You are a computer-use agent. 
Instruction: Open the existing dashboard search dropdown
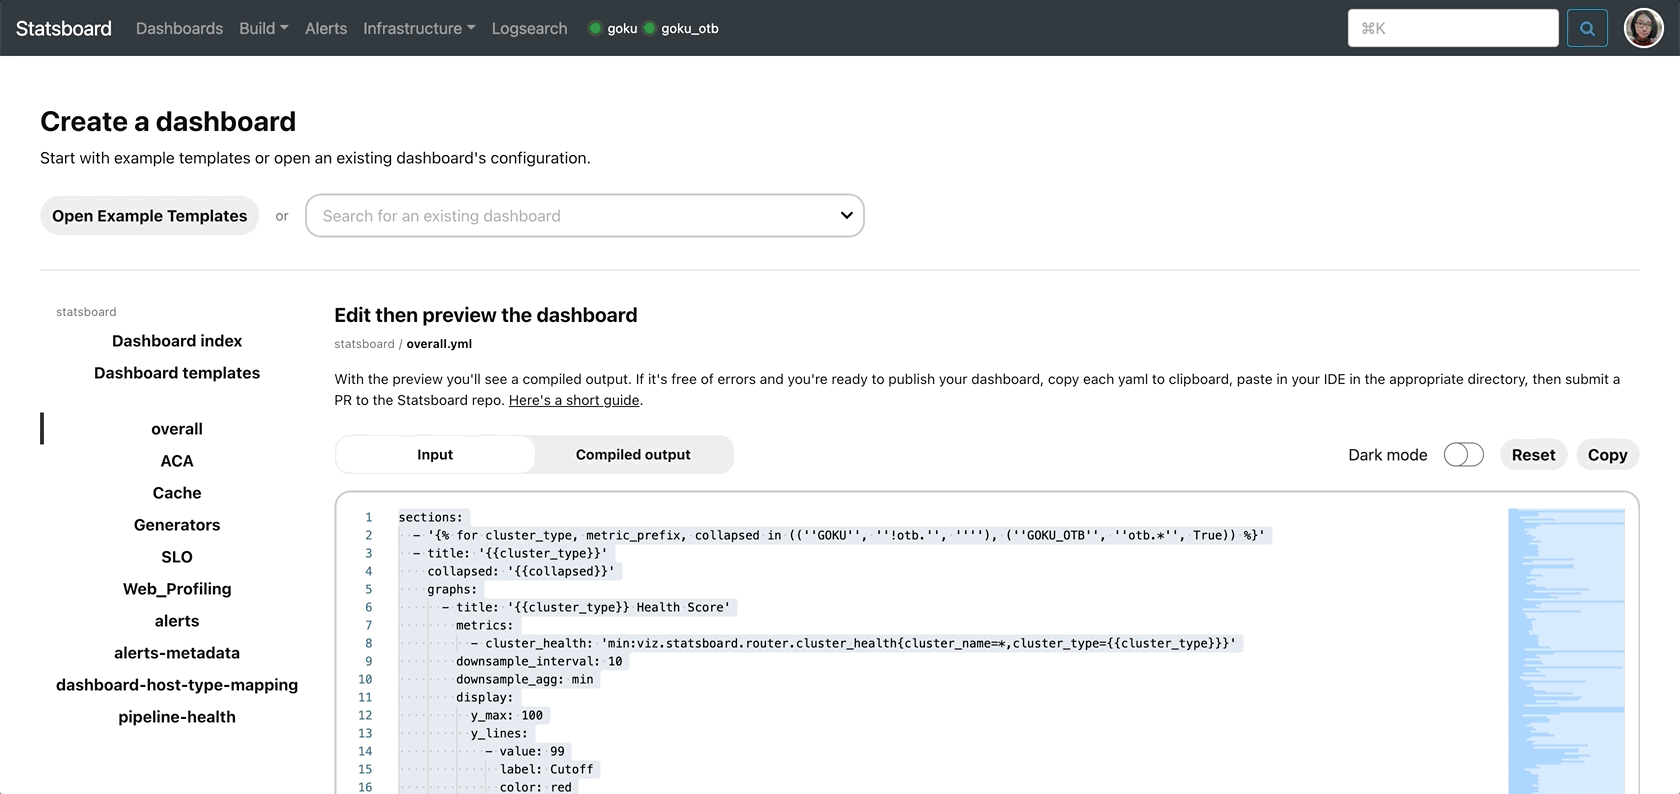584,216
